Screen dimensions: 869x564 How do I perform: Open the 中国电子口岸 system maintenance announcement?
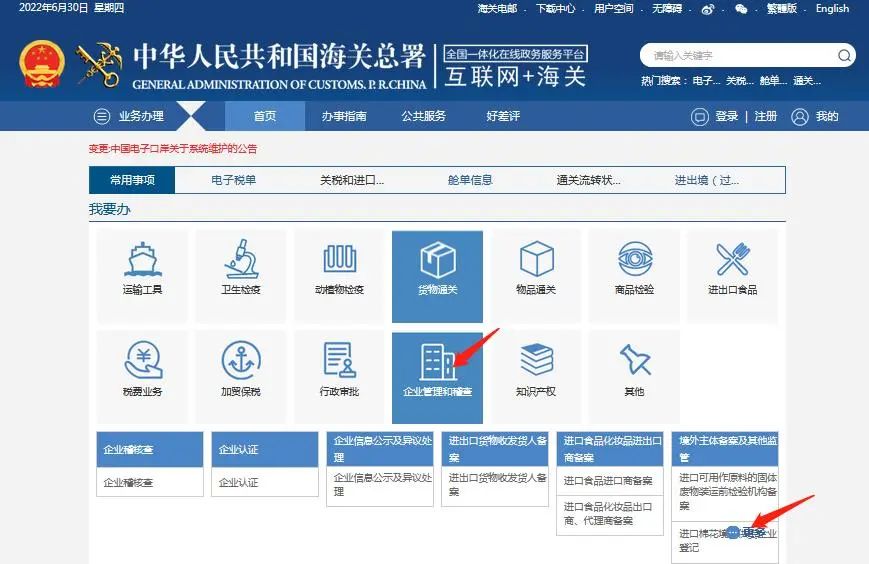point(173,148)
